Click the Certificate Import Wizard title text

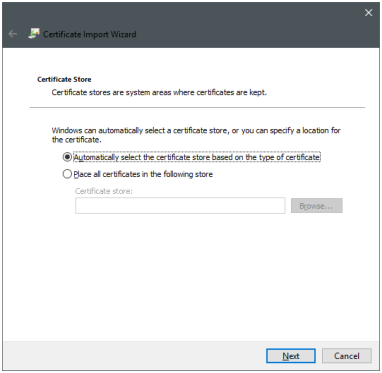90,34
